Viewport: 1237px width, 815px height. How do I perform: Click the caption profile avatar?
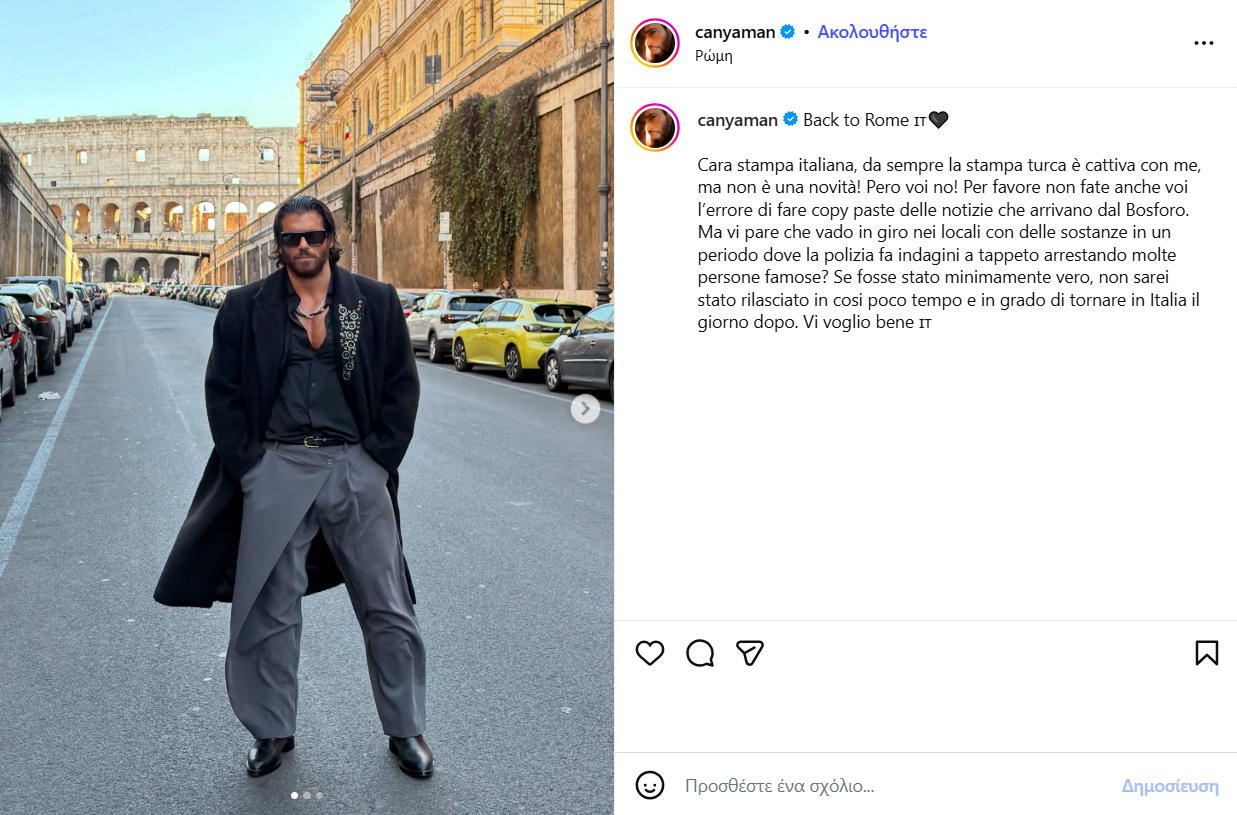click(655, 127)
